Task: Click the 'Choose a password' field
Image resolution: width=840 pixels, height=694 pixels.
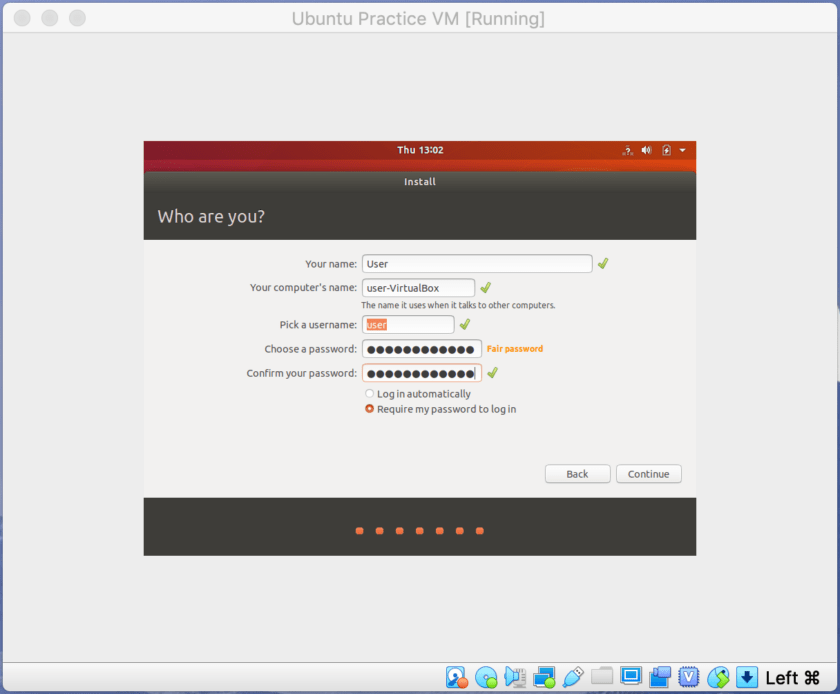Action: 422,349
